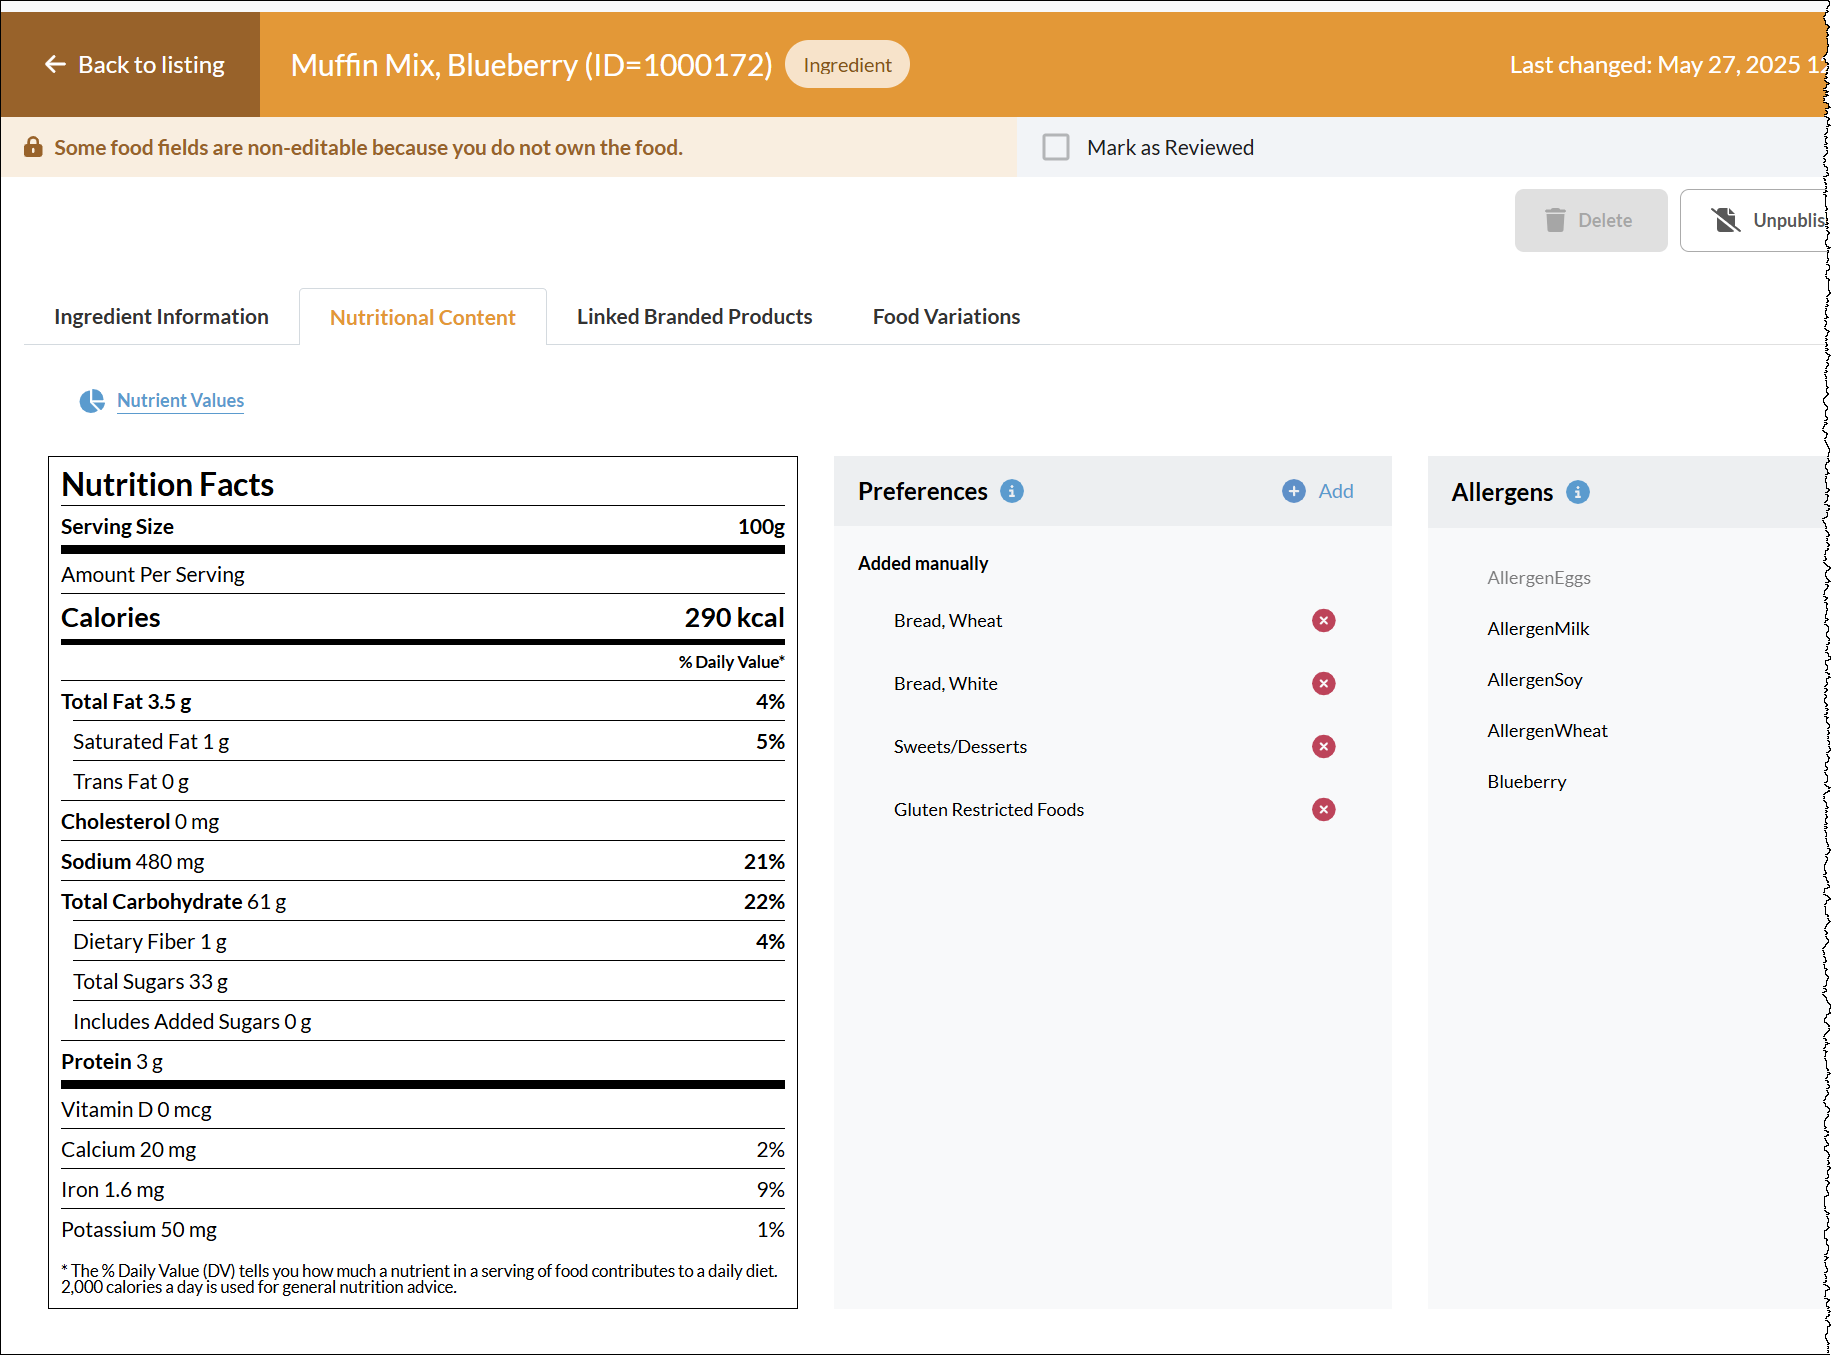Switch to the Ingredient Information tab

coord(160,316)
